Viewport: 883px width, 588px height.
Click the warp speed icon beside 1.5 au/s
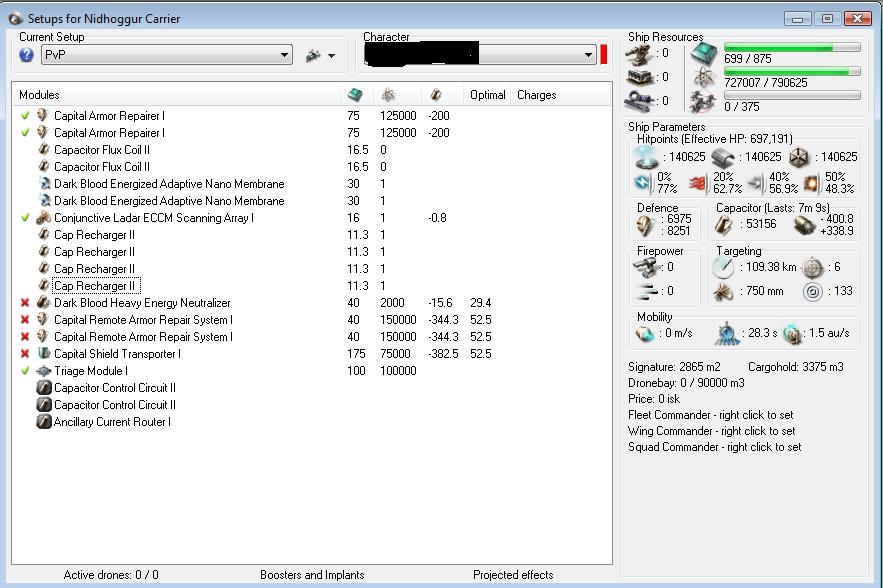click(x=792, y=333)
